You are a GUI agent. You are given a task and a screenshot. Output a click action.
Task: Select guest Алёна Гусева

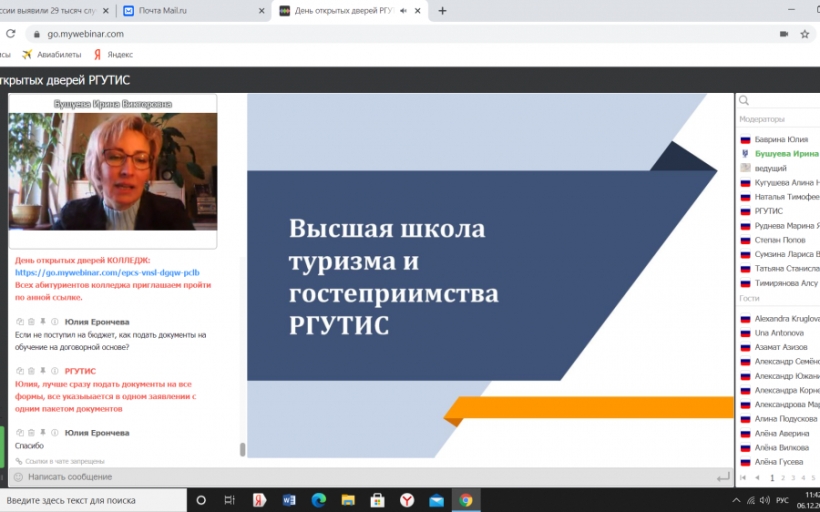click(779, 461)
